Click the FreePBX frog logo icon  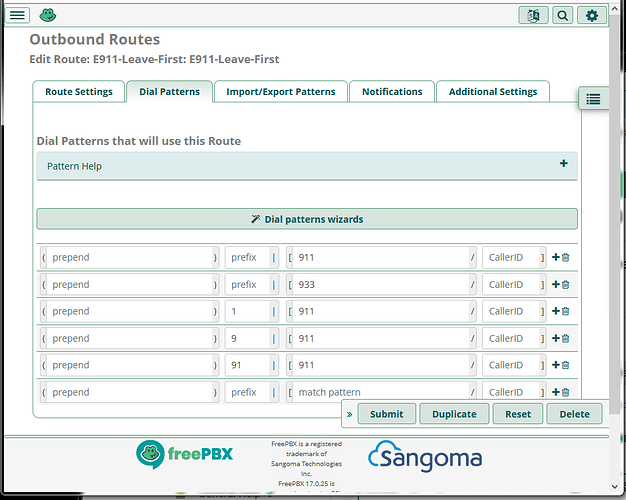pyautogui.click(x=47, y=15)
